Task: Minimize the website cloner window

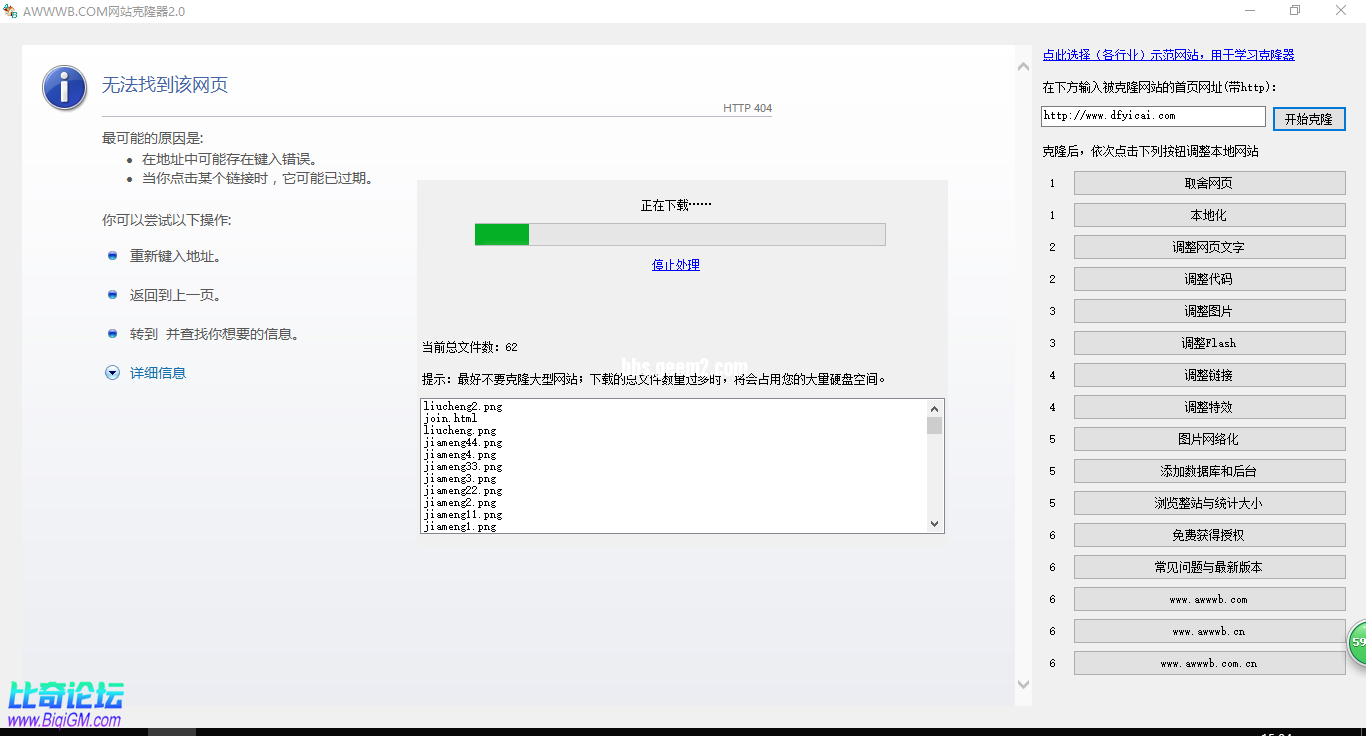Action: point(1250,11)
